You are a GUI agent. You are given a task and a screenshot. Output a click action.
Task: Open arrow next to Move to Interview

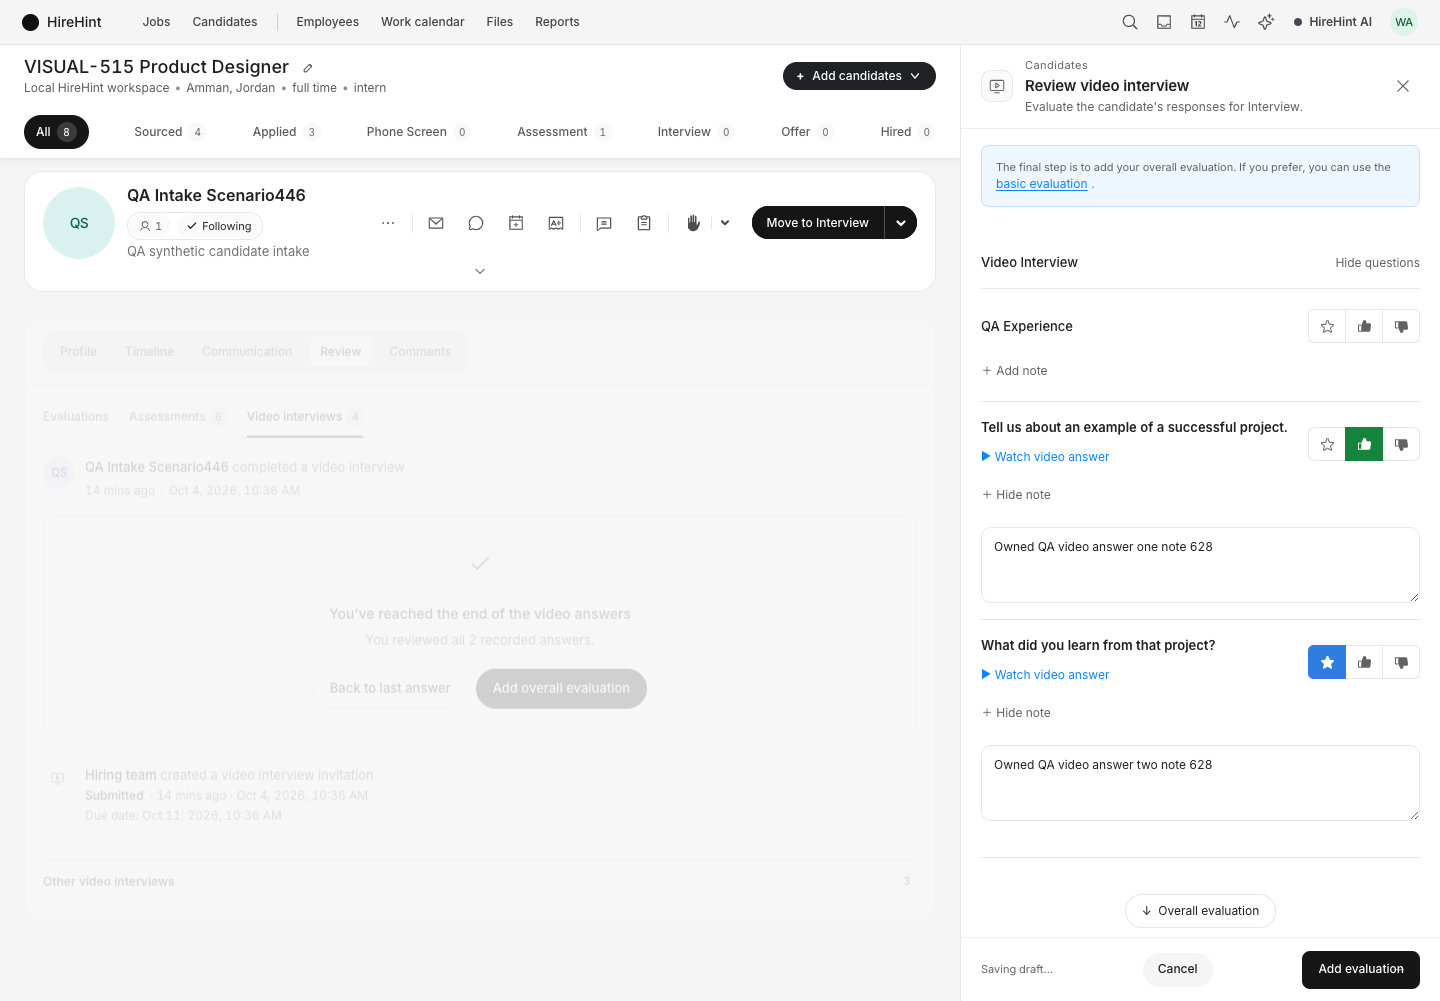point(901,223)
